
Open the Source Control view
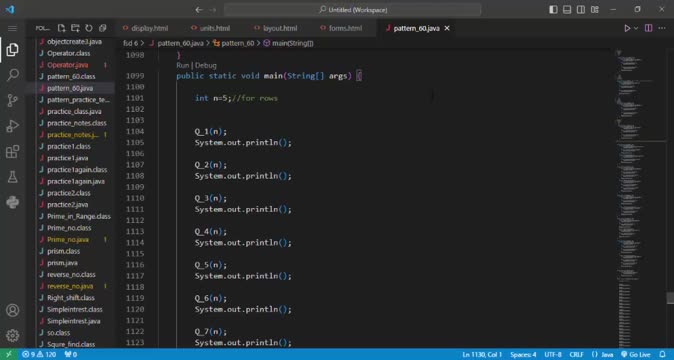click(12, 101)
